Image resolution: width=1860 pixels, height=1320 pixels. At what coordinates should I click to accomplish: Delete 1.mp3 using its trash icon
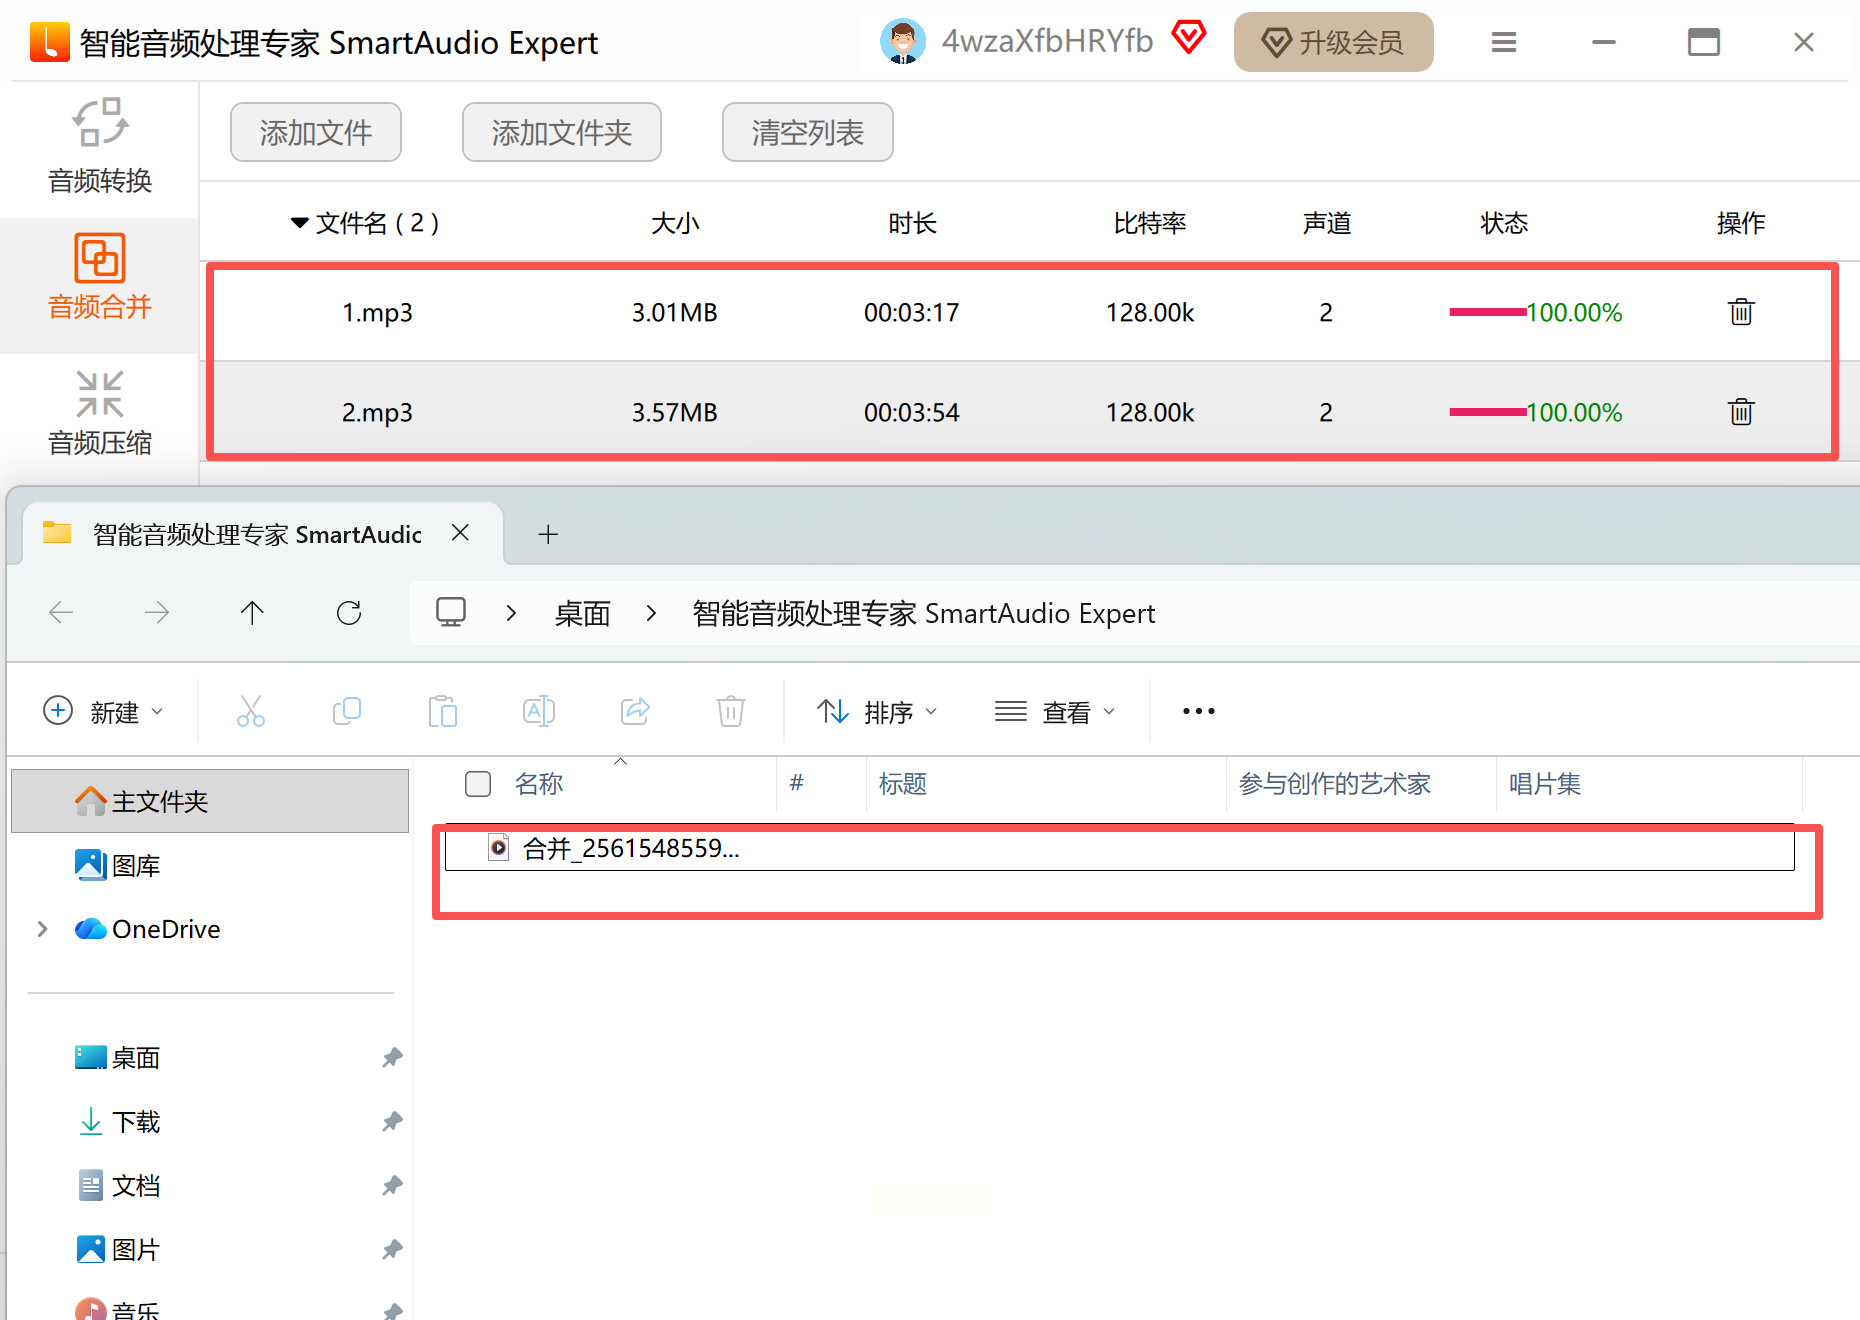(x=1740, y=312)
